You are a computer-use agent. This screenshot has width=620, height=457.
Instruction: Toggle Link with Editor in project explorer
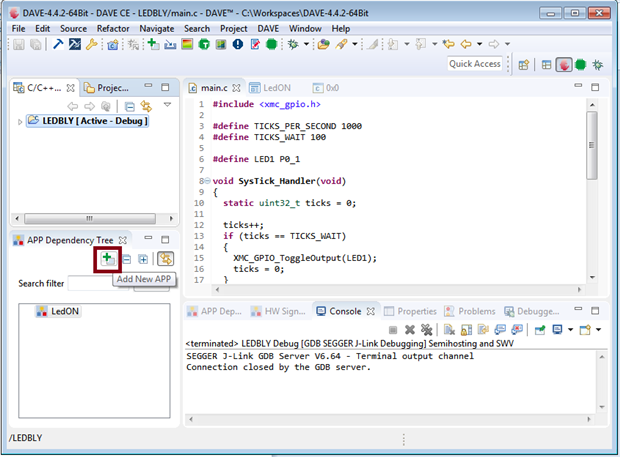point(147,105)
